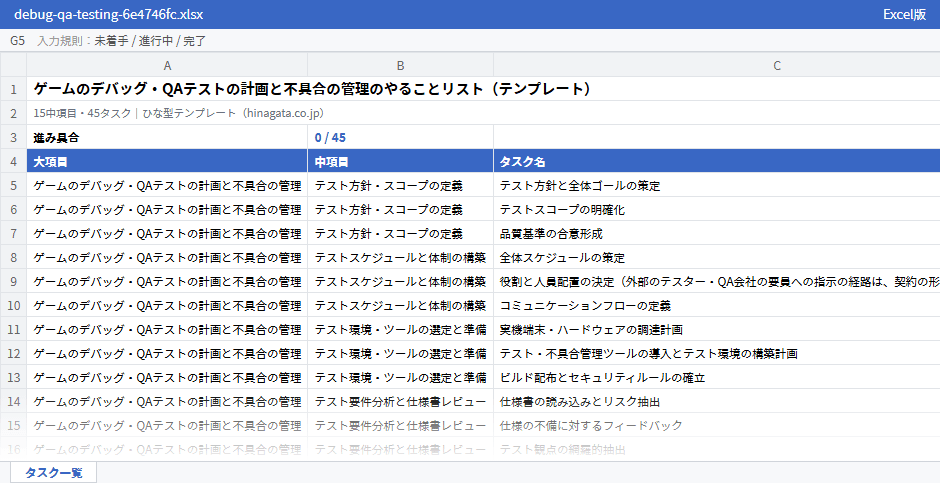Select column A cell in row 6

(167, 209)
